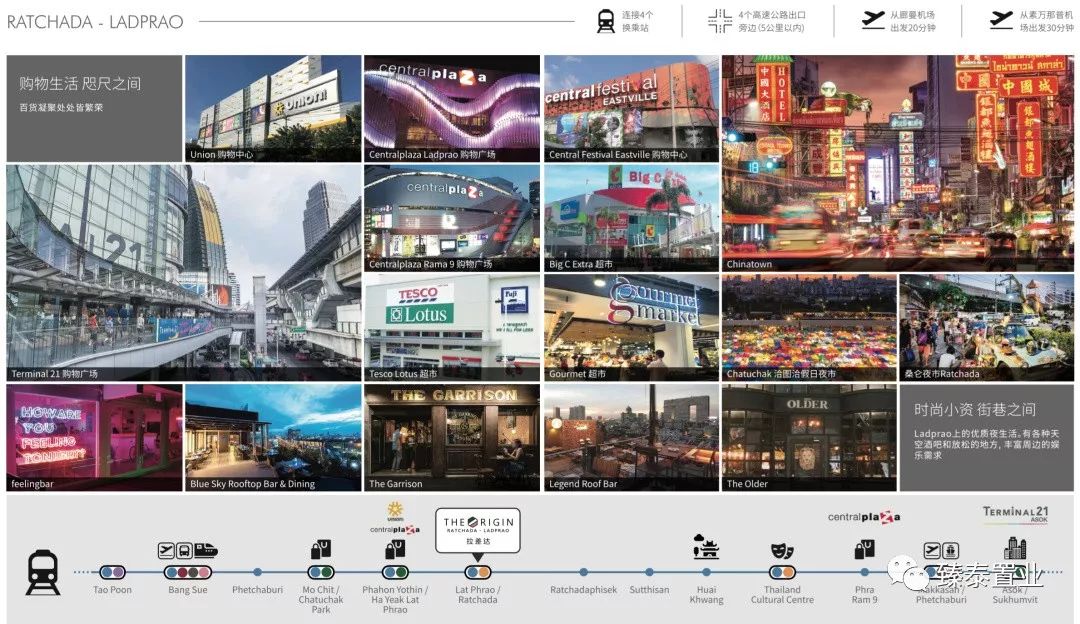Click the 购物生活 咫尺之间 heading tile
Viewport: 1080px width, 624px height.
(94, 108)
